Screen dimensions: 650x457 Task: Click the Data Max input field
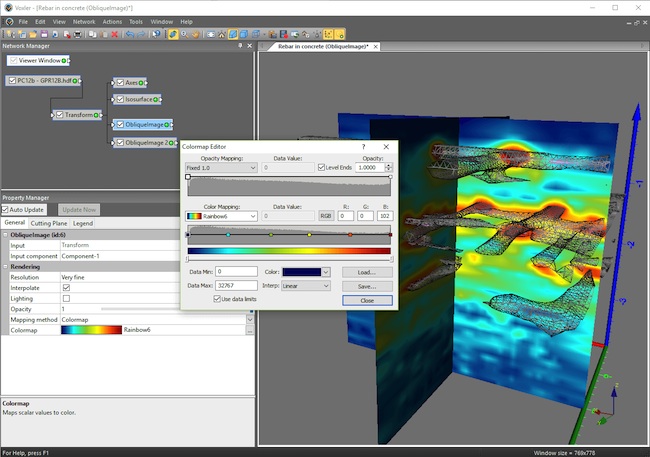[236, 285]
